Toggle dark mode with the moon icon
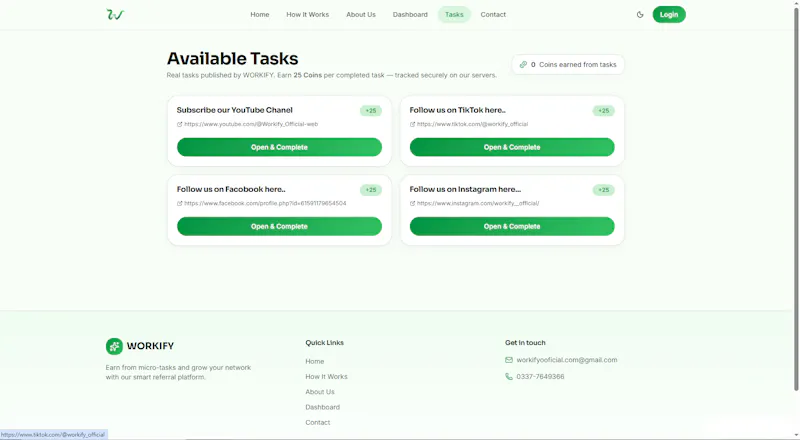Screen dimensions: 800x440 pyautogui.click(x=640, y=15)
